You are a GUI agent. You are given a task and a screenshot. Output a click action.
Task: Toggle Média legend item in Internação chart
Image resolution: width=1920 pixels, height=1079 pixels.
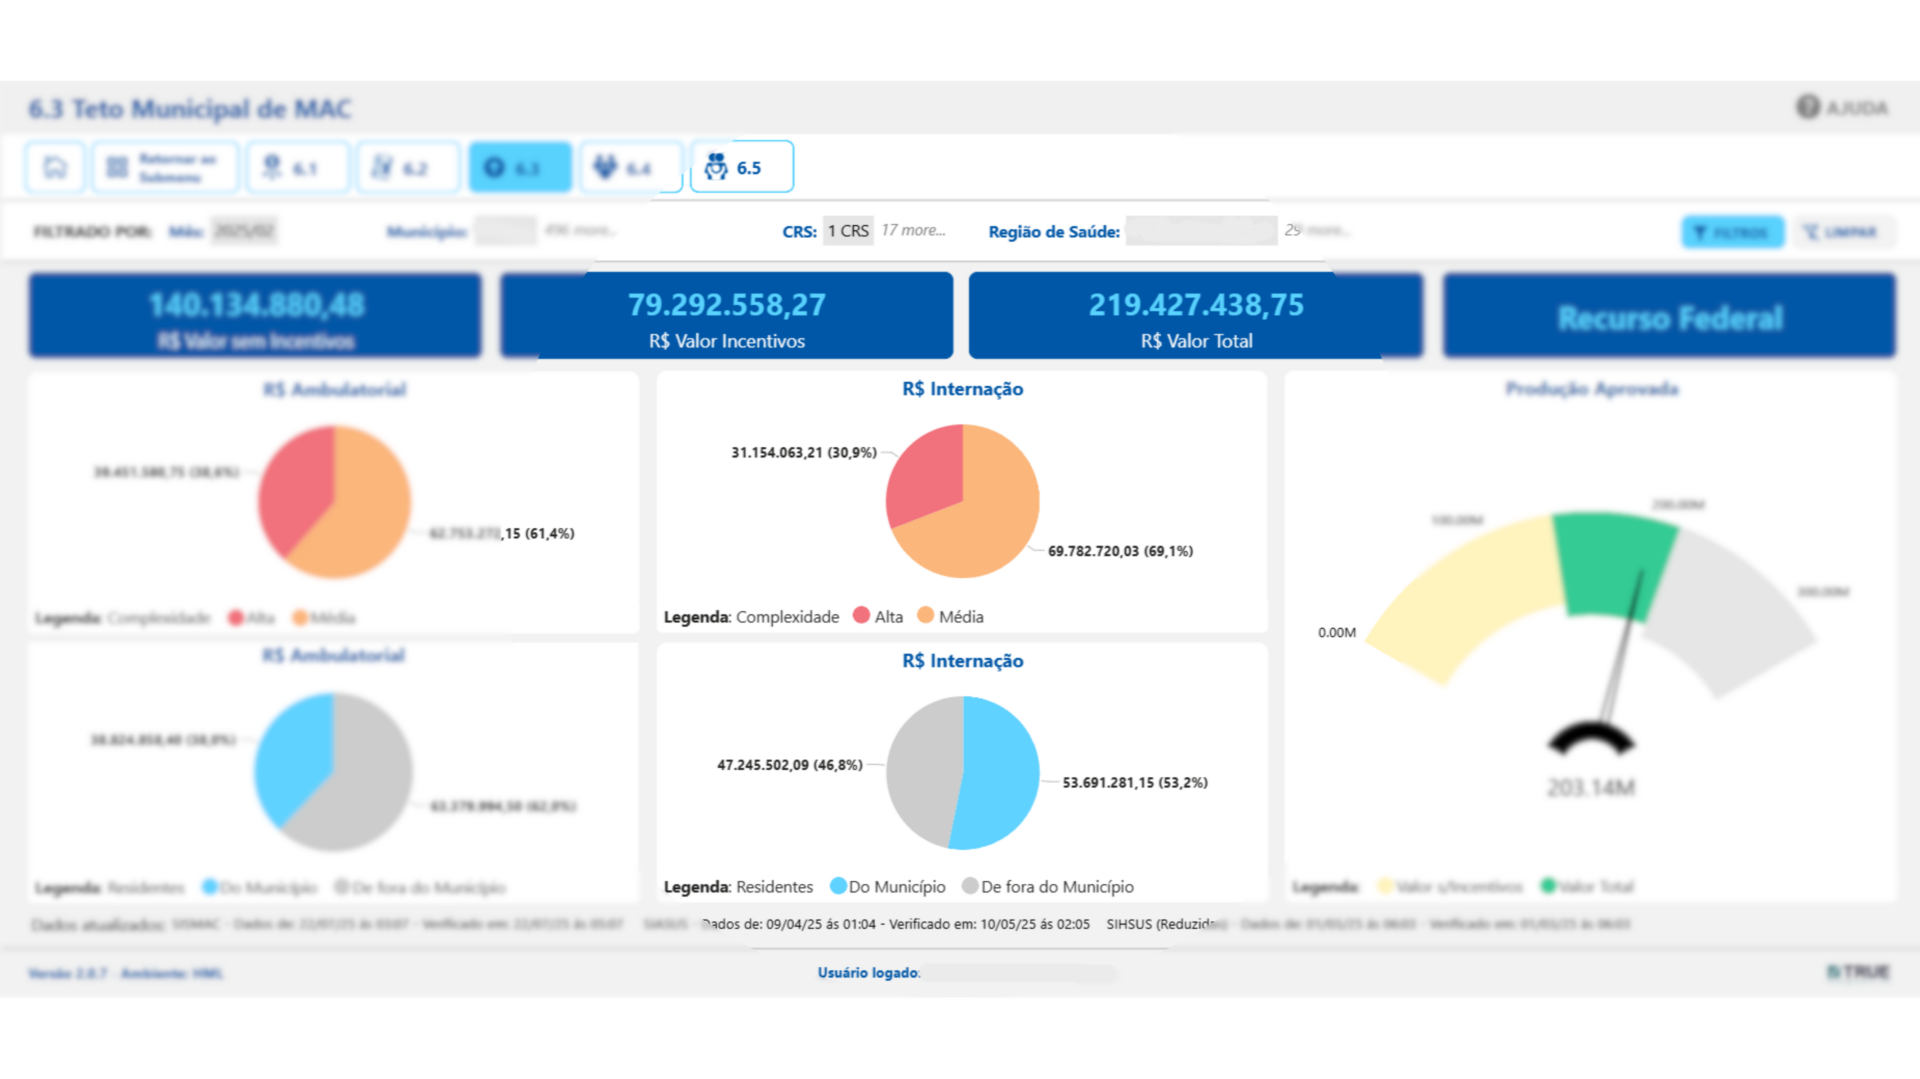(951, 617)
